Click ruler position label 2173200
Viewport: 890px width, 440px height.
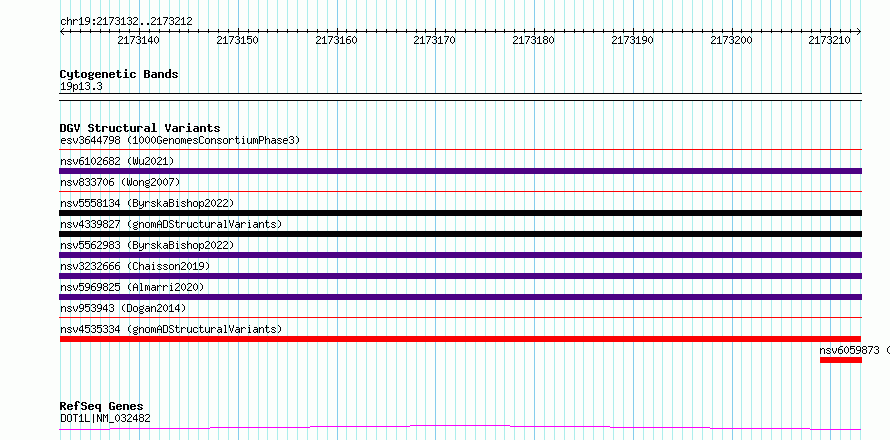[x=731, y=40]
